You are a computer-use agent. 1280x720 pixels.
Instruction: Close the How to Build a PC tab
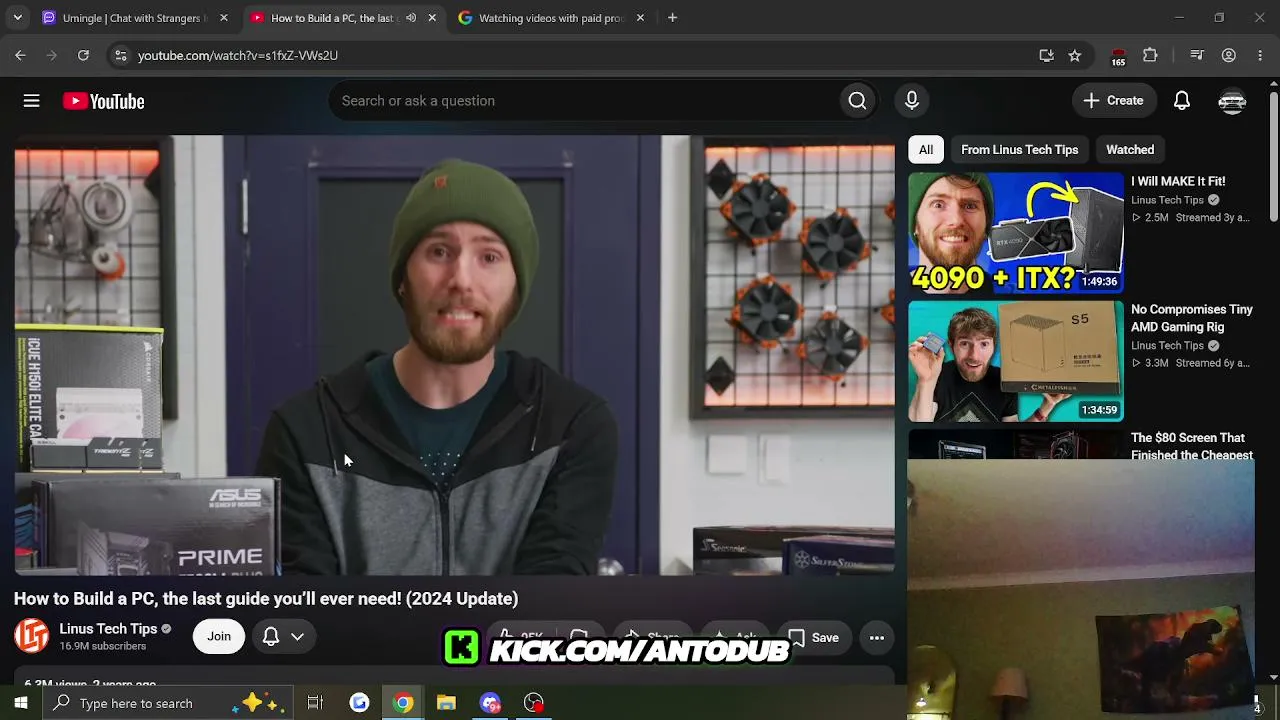click(x=432, y=18)
